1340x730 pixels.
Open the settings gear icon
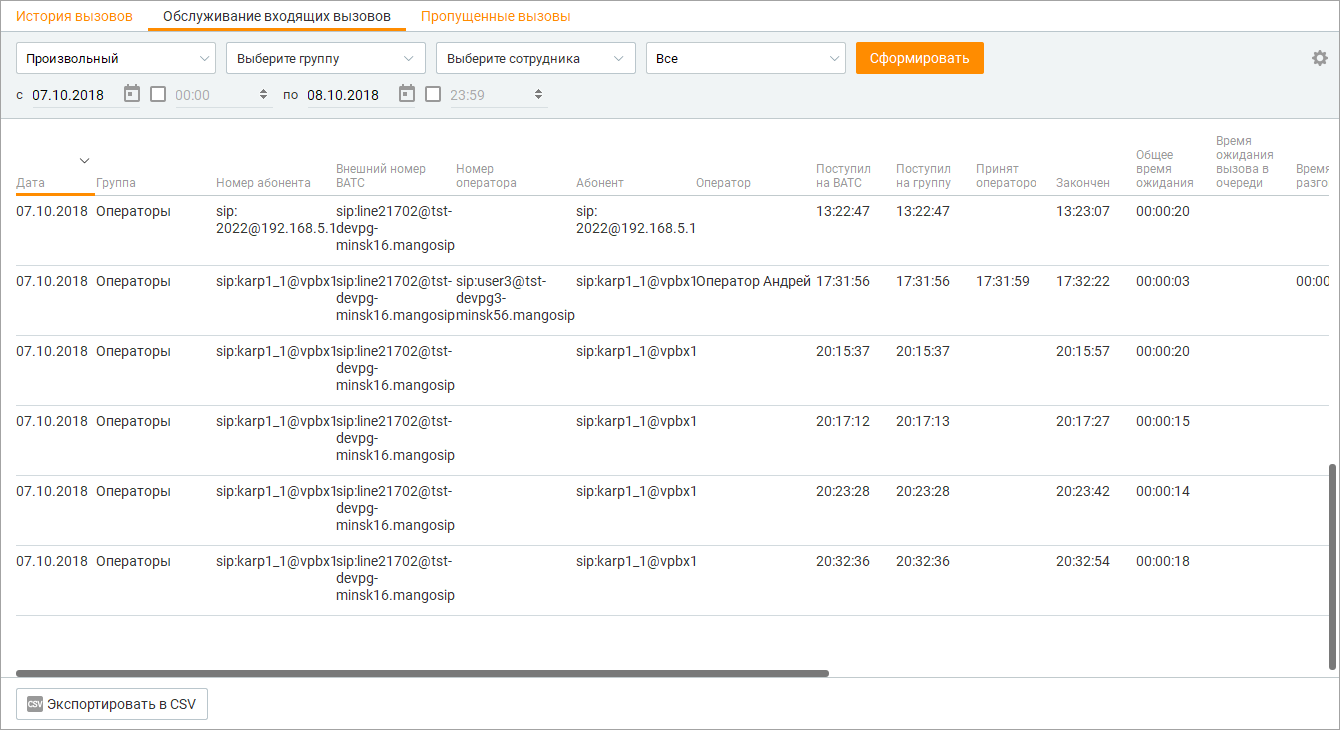1320,58
